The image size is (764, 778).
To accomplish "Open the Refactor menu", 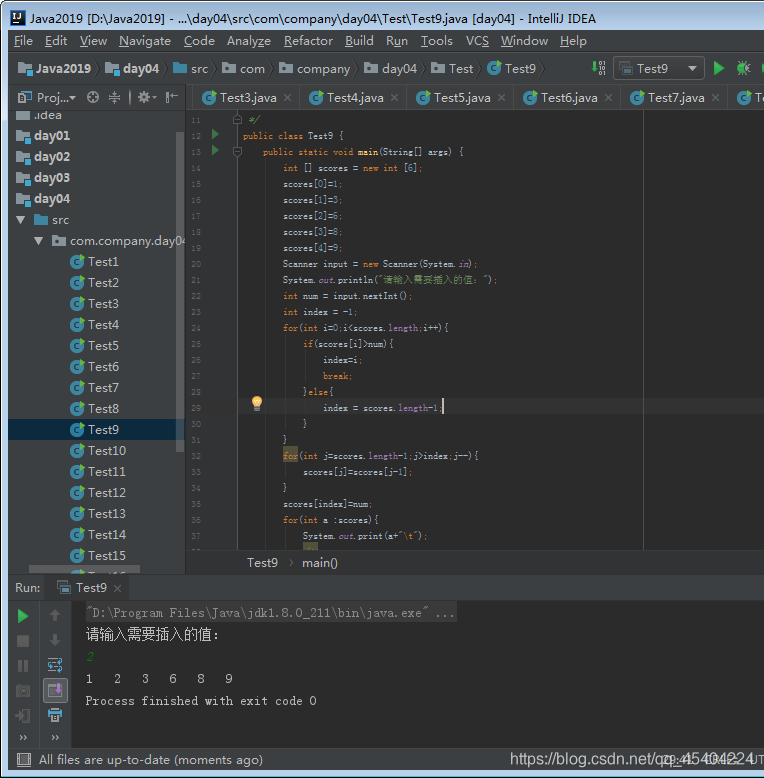I will click(x=308, y=41).
